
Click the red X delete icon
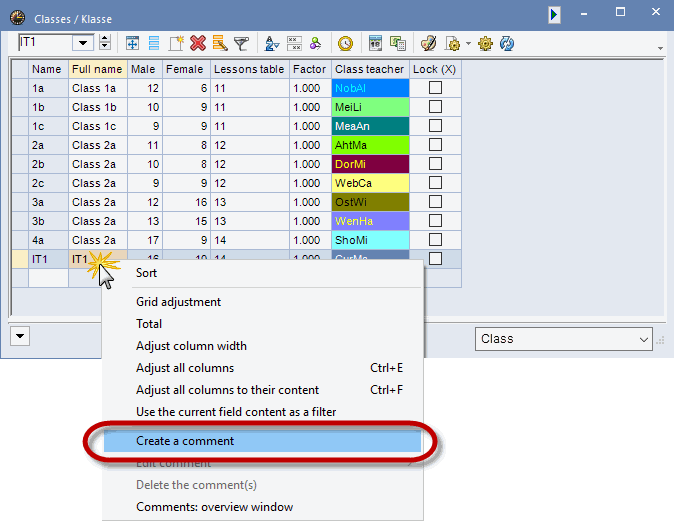coord(198,43)
